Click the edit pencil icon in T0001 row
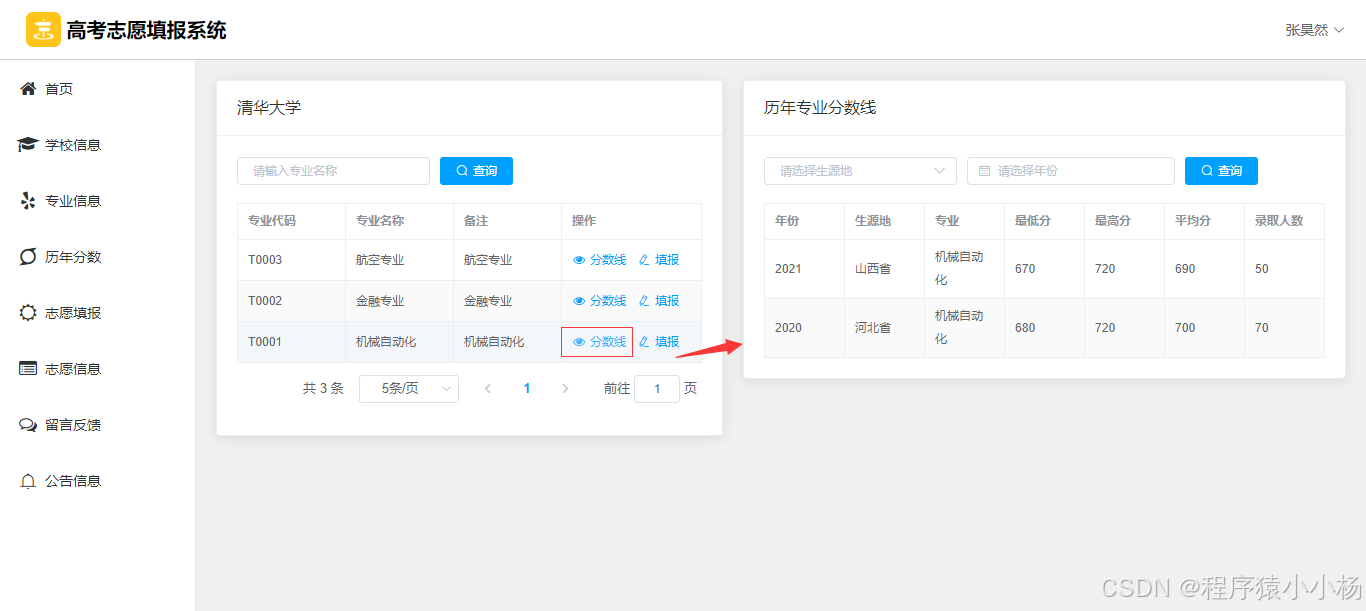This screenshot has height=611, width=1366. coord(644,342)
